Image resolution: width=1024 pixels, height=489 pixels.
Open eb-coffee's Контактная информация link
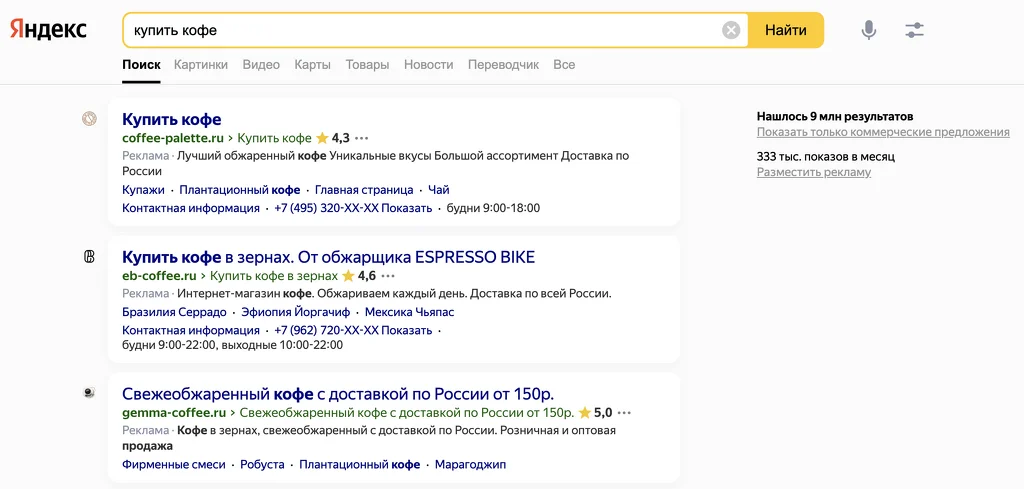(191, 330)
